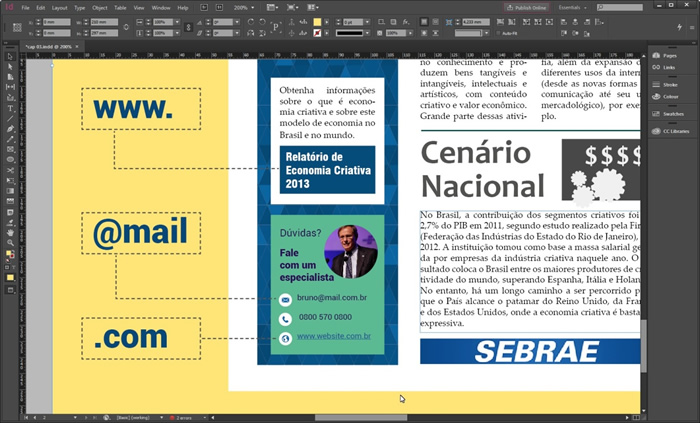
Task: Open the Object menu
Action: point(98,7)
